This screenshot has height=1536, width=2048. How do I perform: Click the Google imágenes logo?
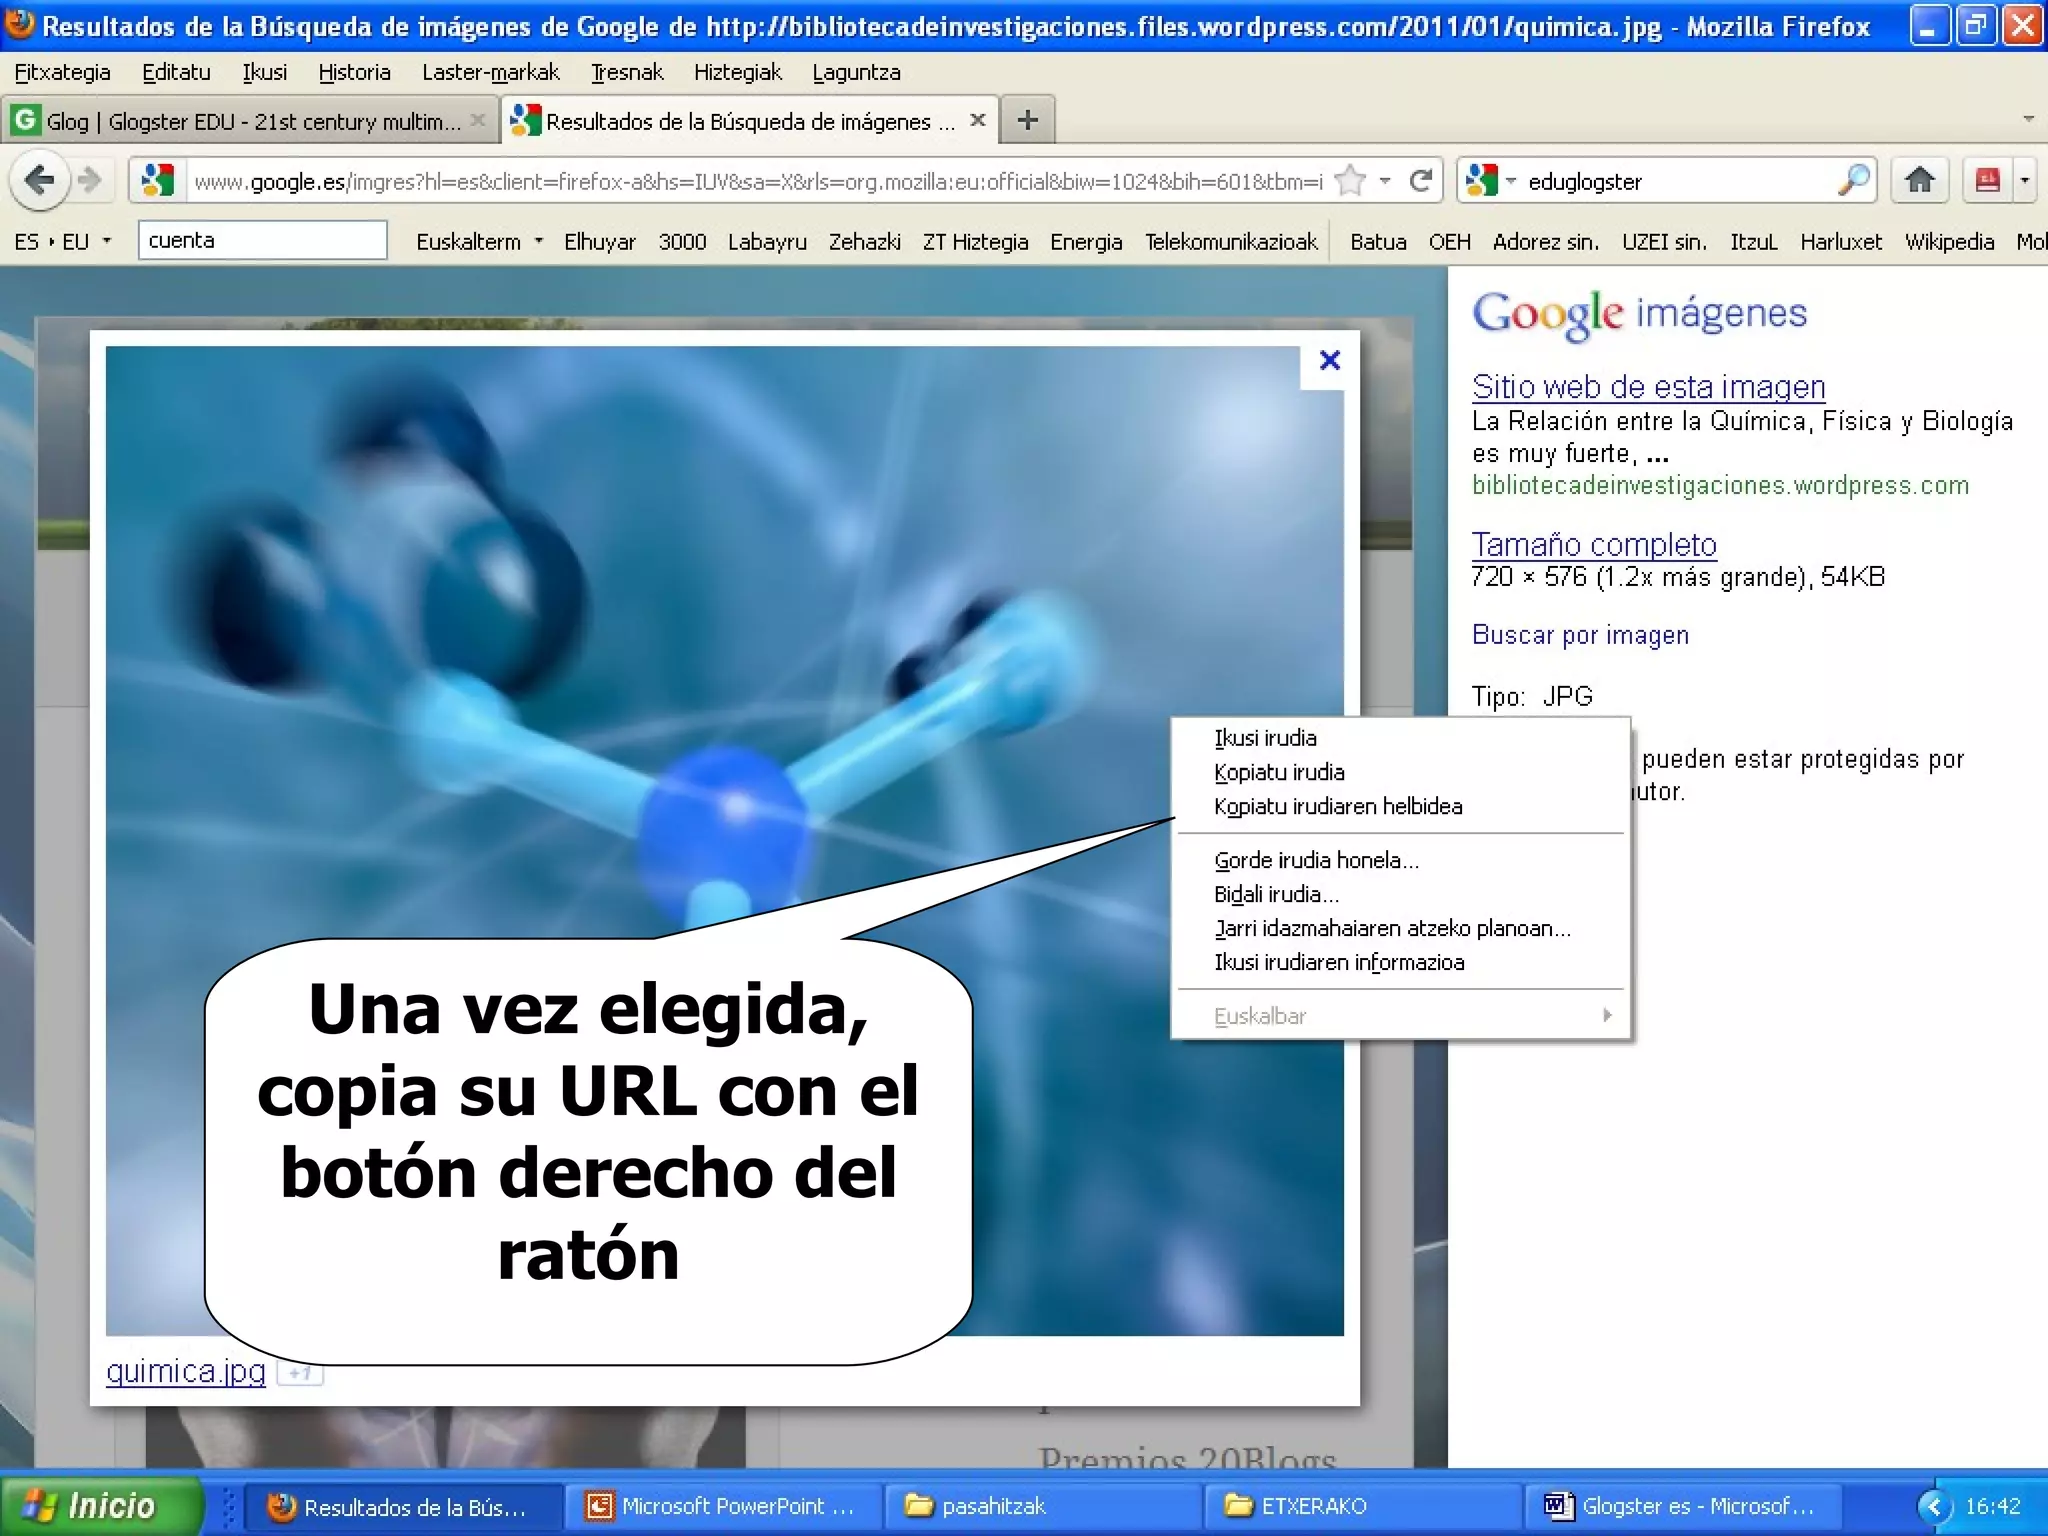coord(1639,314)
